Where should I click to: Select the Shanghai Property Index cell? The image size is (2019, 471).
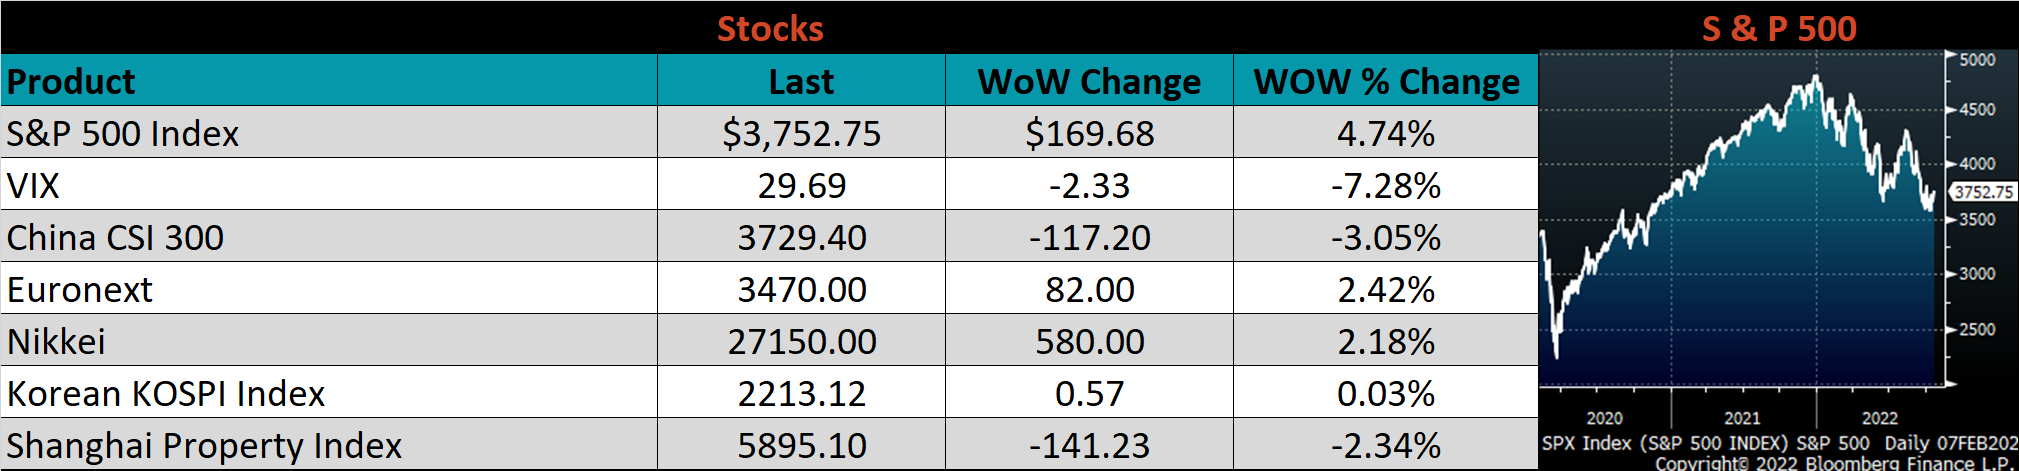(x=204, y=445)
